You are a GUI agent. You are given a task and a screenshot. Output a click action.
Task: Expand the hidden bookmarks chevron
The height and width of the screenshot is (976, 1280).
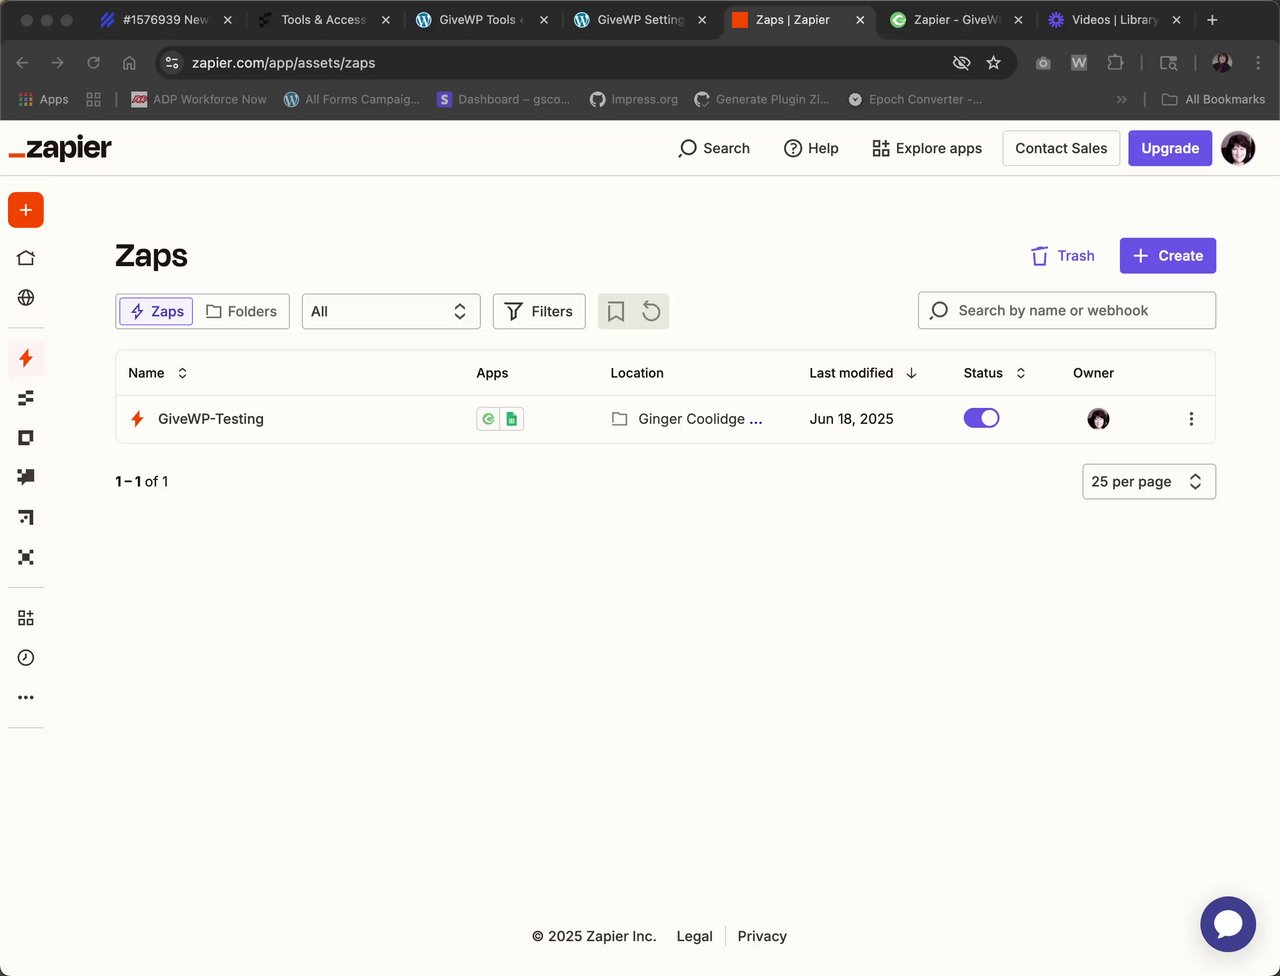pos(1122,99)
